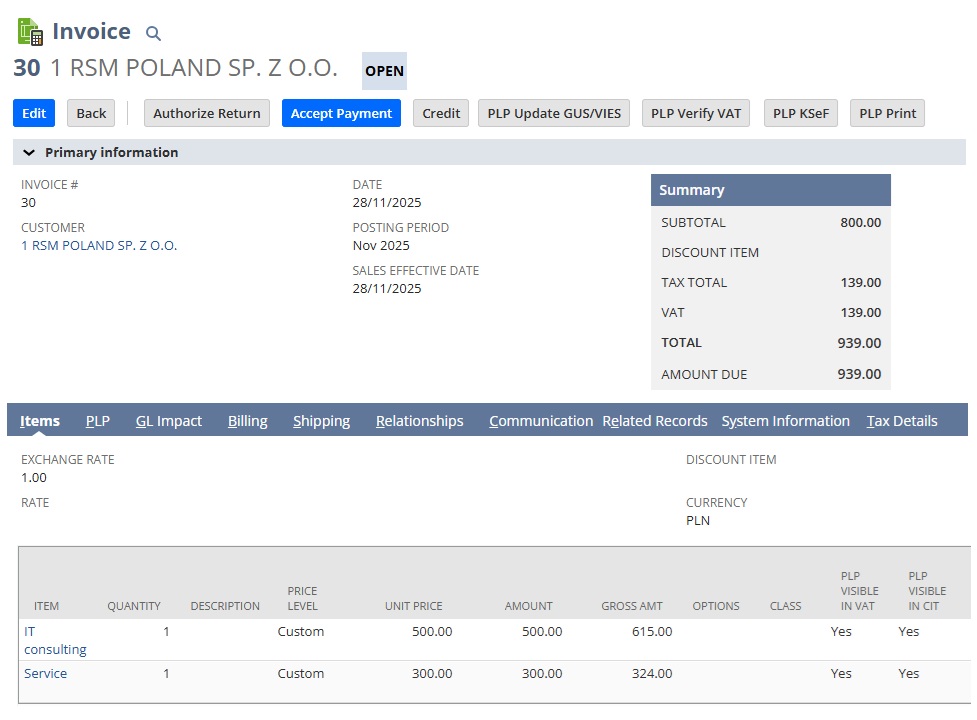This screenshot has height=720, width=977.
Task: Click the Edit button
Action: [33, 113]
